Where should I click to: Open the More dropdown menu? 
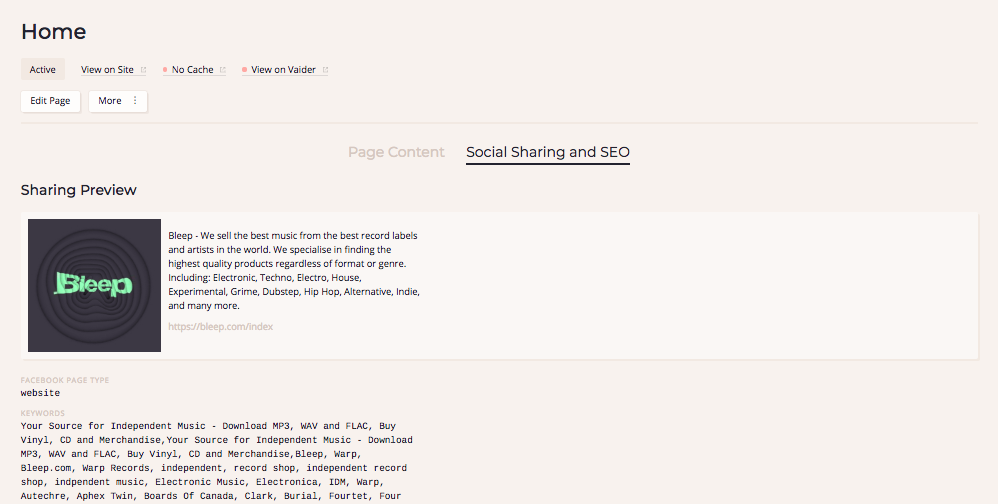pos(118,101)
